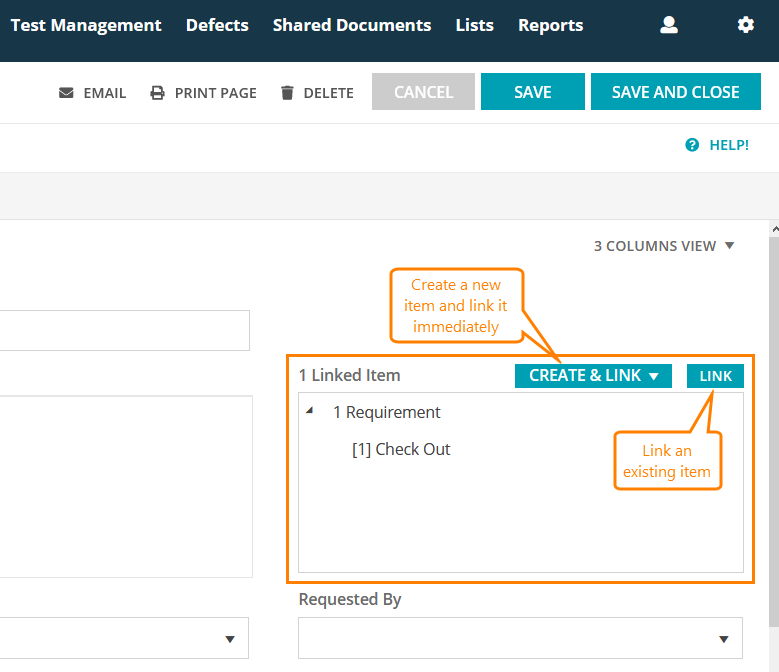
Task: Click the Delete trash can icon
Action: (287, 93)
